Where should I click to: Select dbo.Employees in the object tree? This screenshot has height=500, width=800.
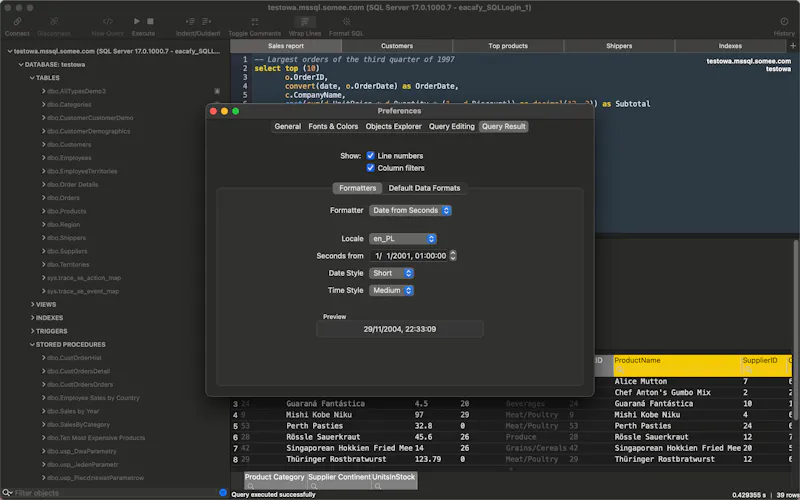[x=69, y=158]
